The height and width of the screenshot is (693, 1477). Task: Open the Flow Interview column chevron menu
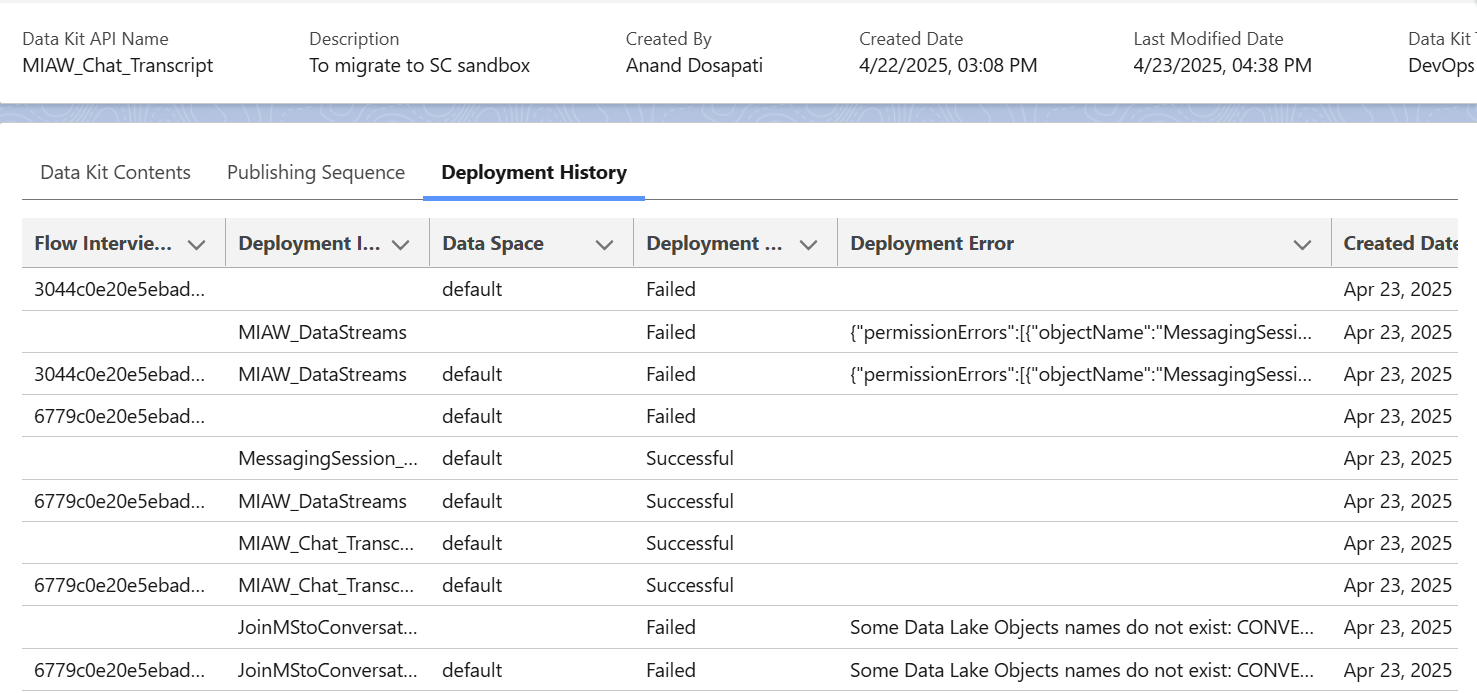point(197,244)
